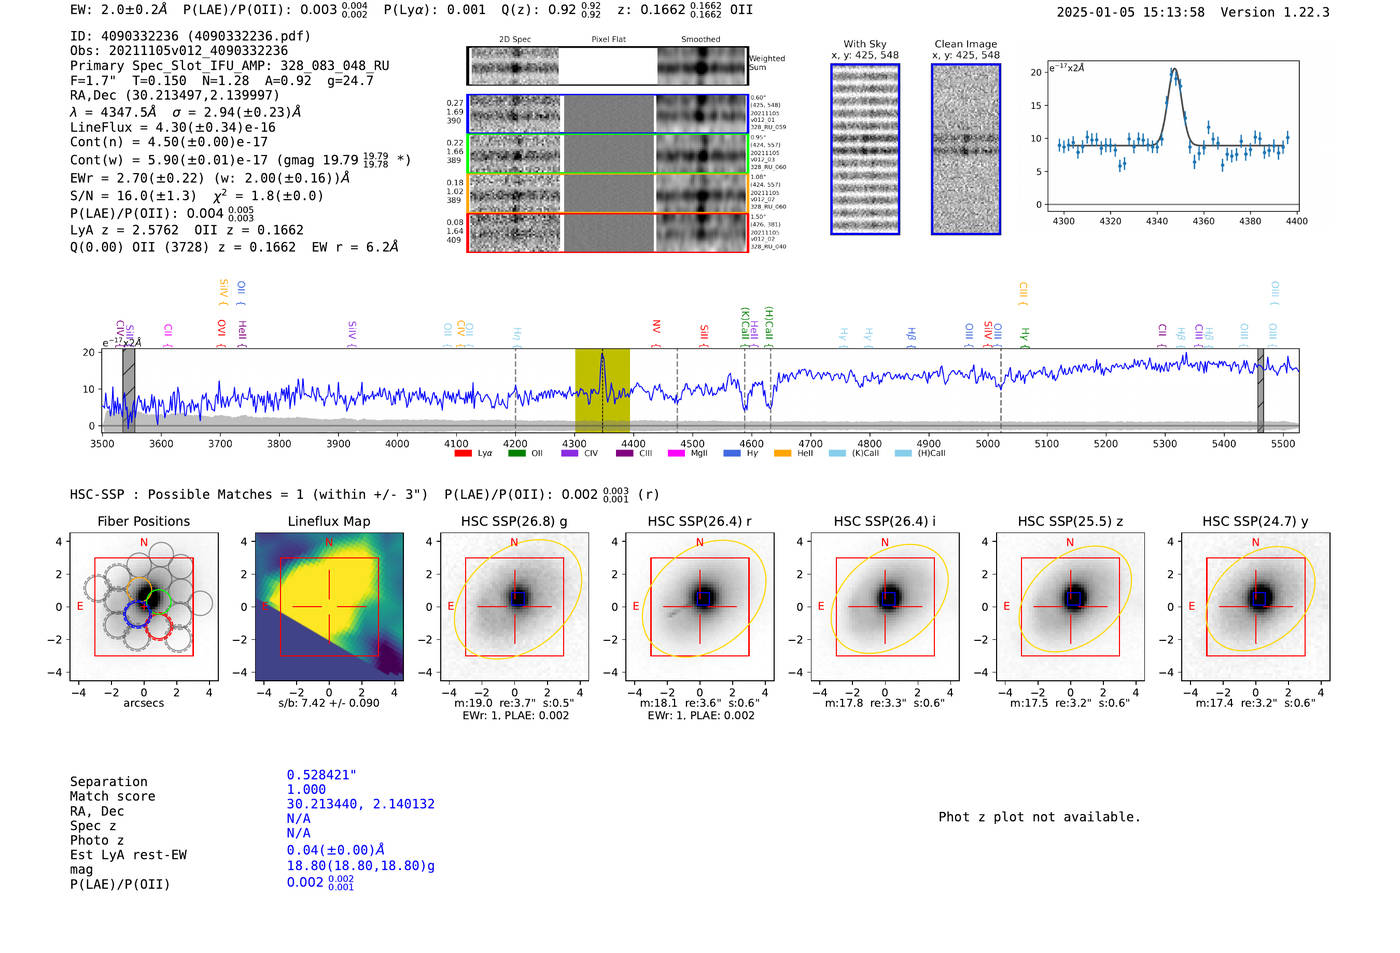Click the Primary Spec_Slot_IFU_AMP text
The width and height of the screenshot is (1400, 953).
230,65
